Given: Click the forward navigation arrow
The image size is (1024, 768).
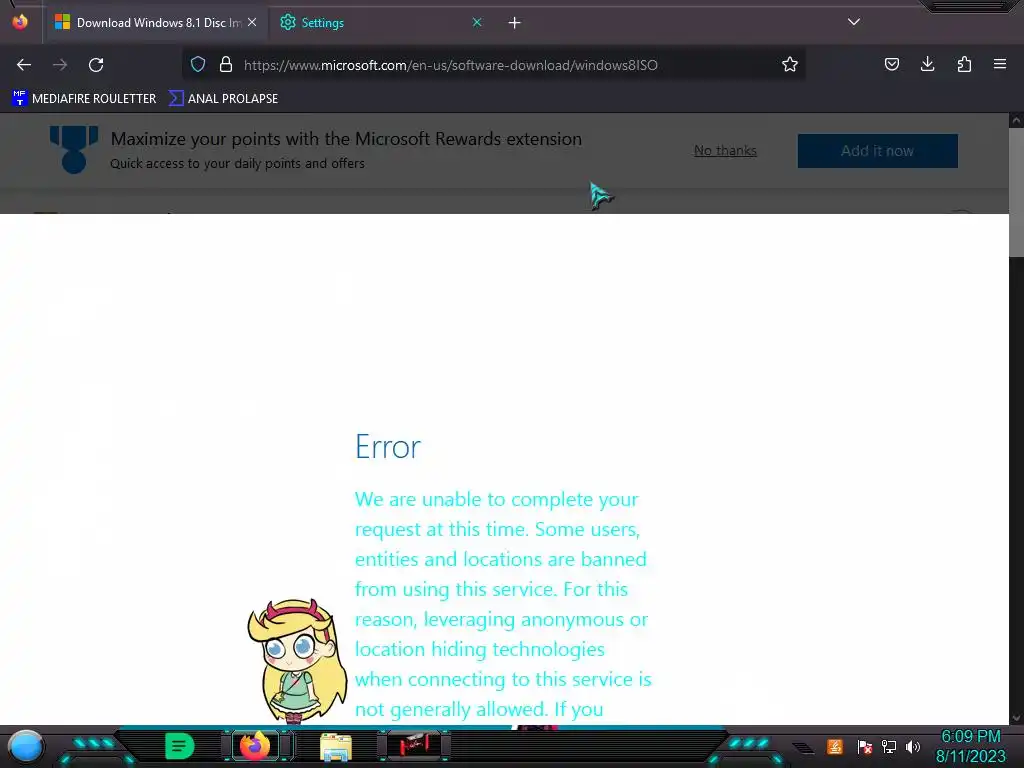Looking at the screenshot, I should click(60, 65).
